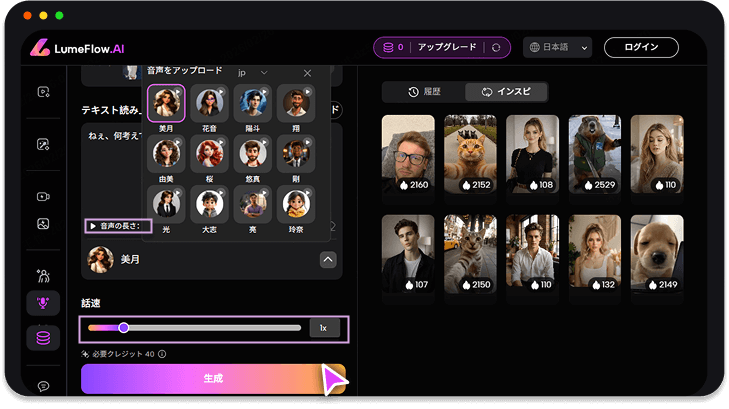729x409 pixels.
Task: Pick the 玲奈 voice avatar
Action: tap(295, 203)
